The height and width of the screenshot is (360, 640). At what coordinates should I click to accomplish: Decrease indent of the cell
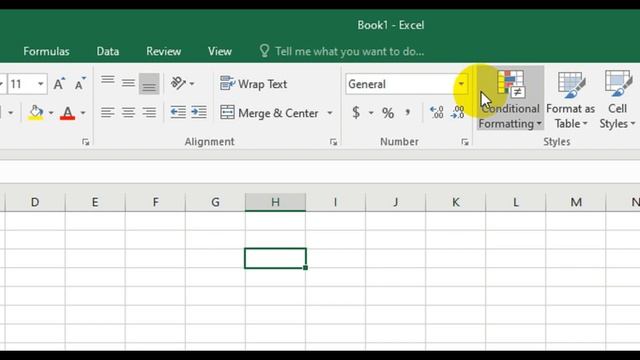click(x=178, y=112)
